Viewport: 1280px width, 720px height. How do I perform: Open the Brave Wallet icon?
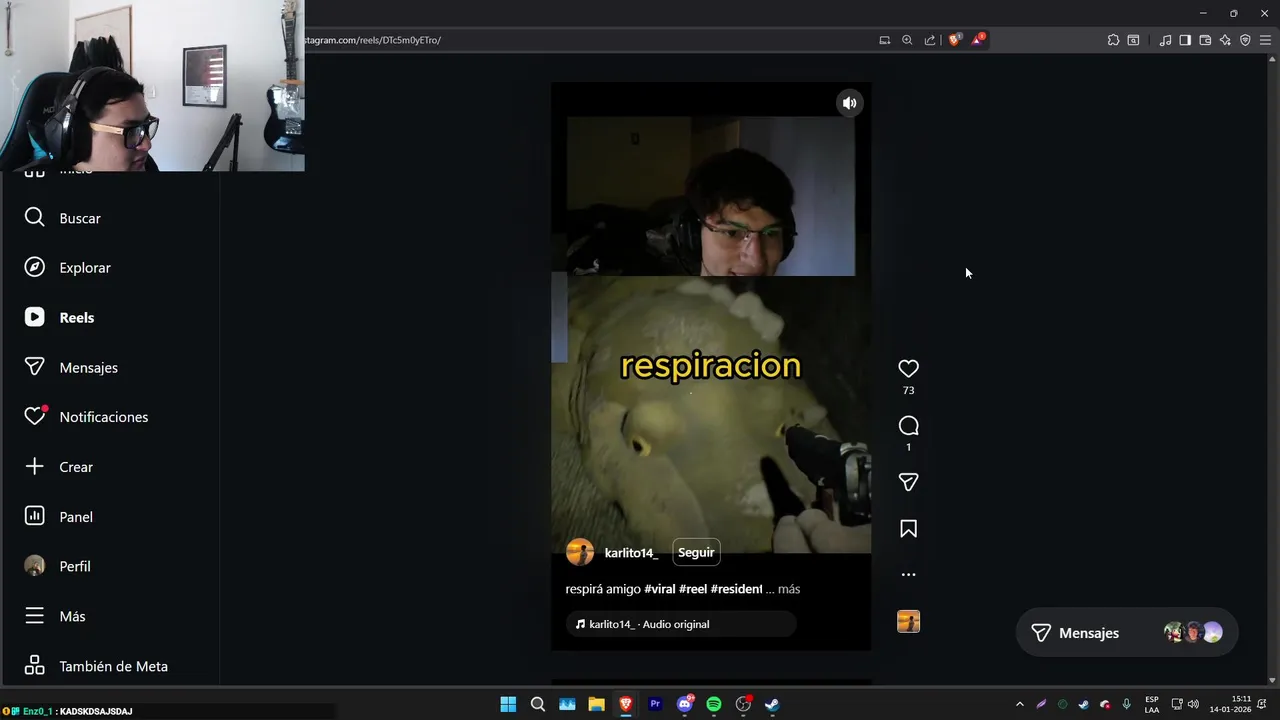pyautogui.click(x=1205, y=40)
